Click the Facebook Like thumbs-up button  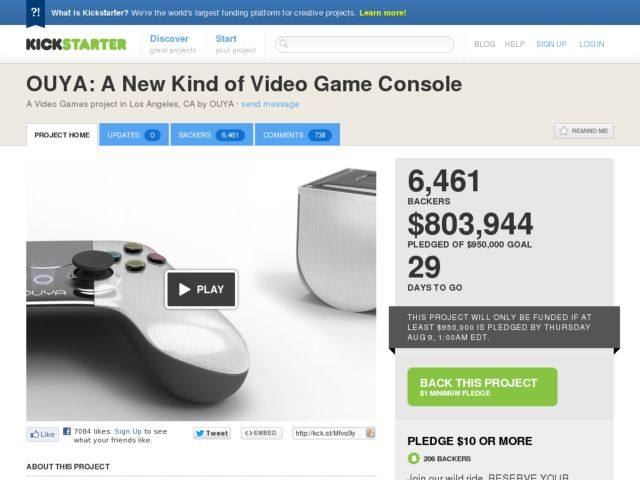[43, 434]
